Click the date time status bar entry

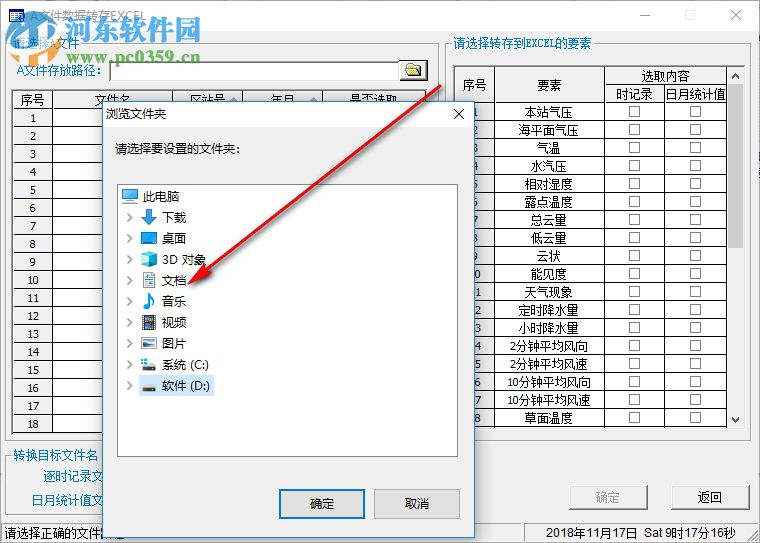tap(640, 533)
